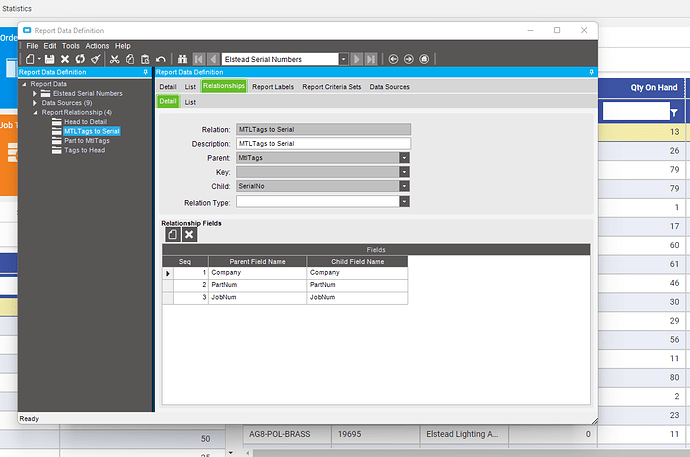Click the Paste clipboard icon
Screen dimensions: 690x457
(x=145, y=59)
